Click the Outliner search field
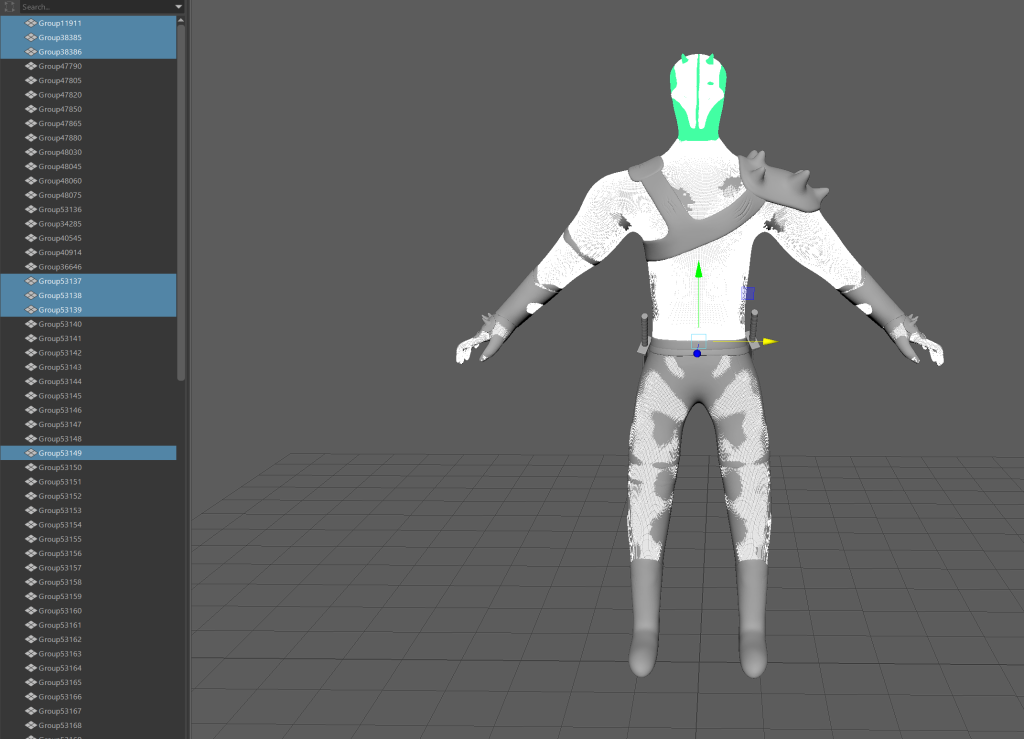1024x739 pixels. [x=95, y=7]
